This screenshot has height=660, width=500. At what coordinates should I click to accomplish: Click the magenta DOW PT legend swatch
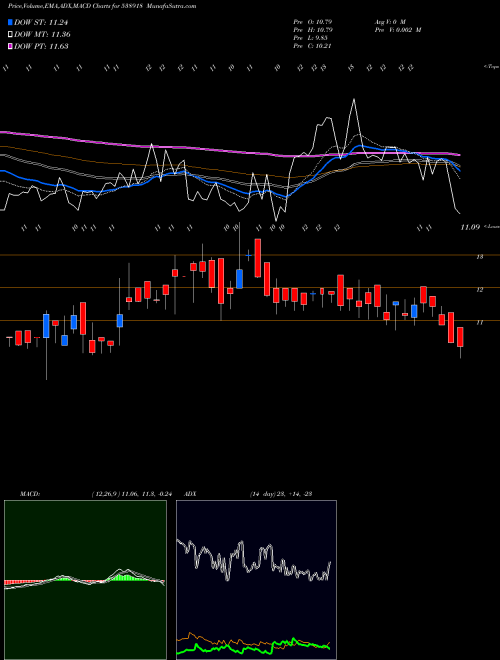click(x=11, y=46)
